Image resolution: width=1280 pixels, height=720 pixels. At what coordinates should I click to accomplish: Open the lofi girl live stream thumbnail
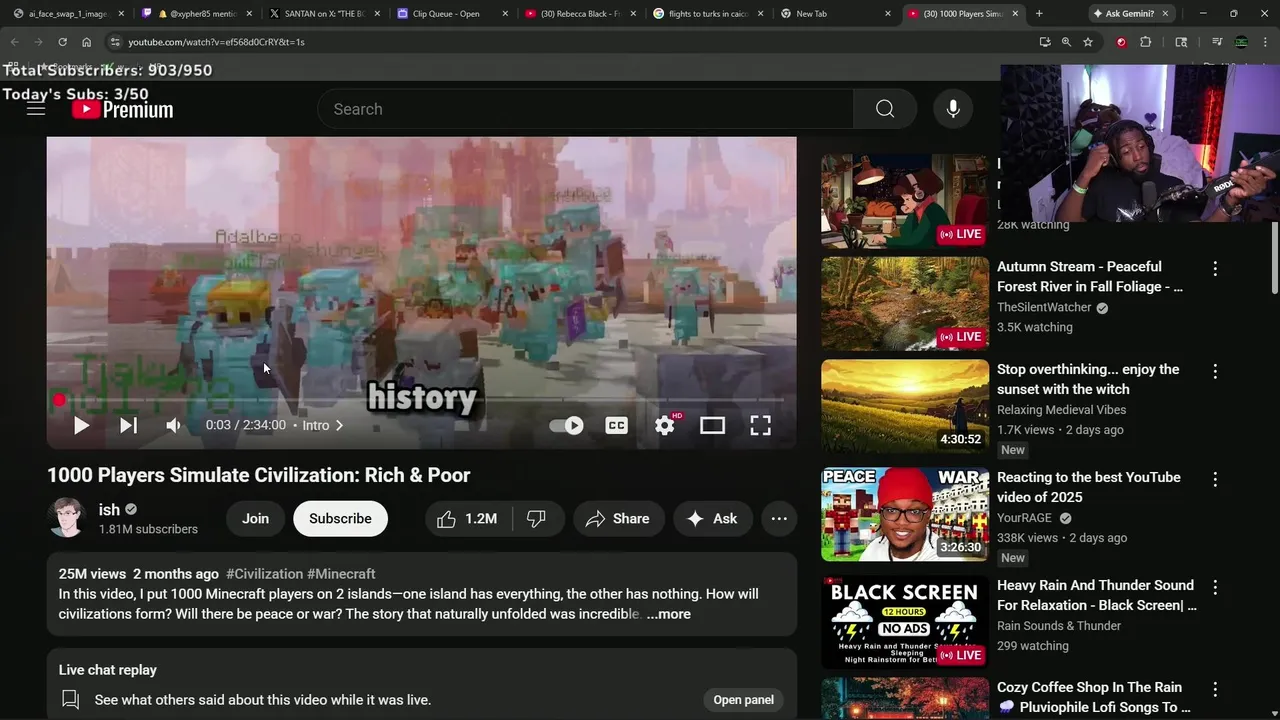[905, 201]
